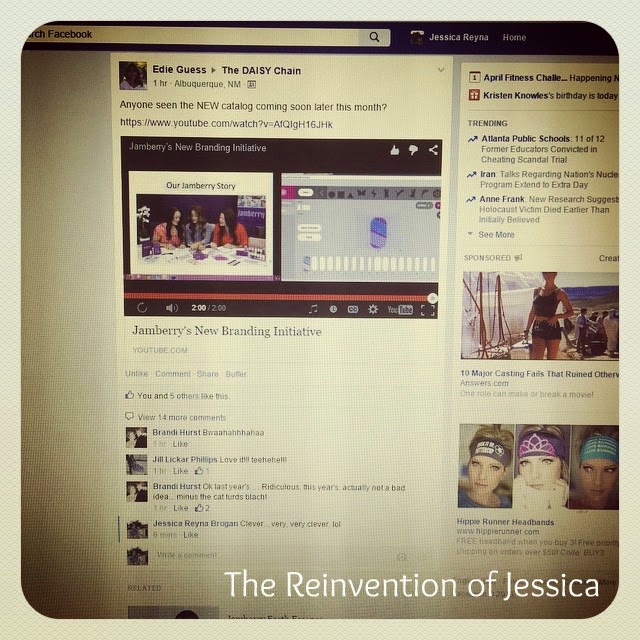Open Brandi Hurst's avatar on first comment

click(136, 438)
